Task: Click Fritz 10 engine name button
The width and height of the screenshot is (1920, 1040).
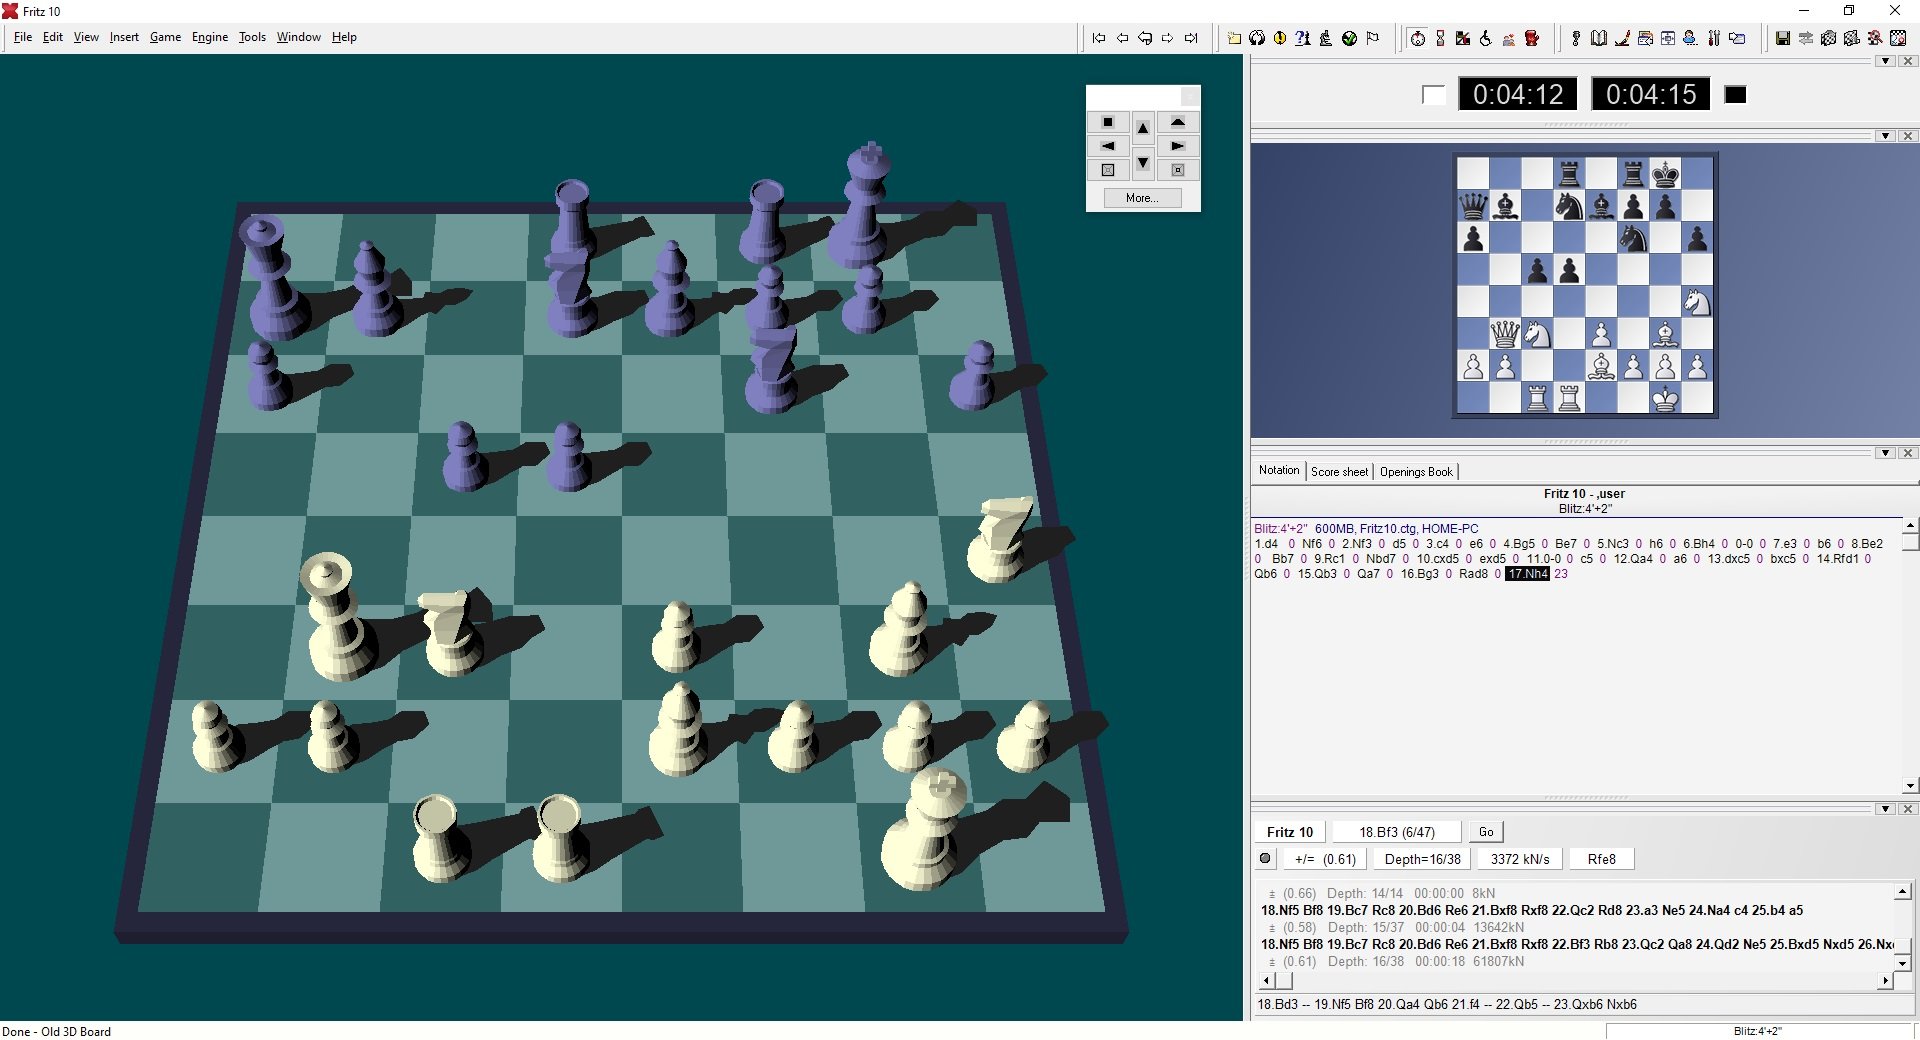Action: (x=1290, y=832)
